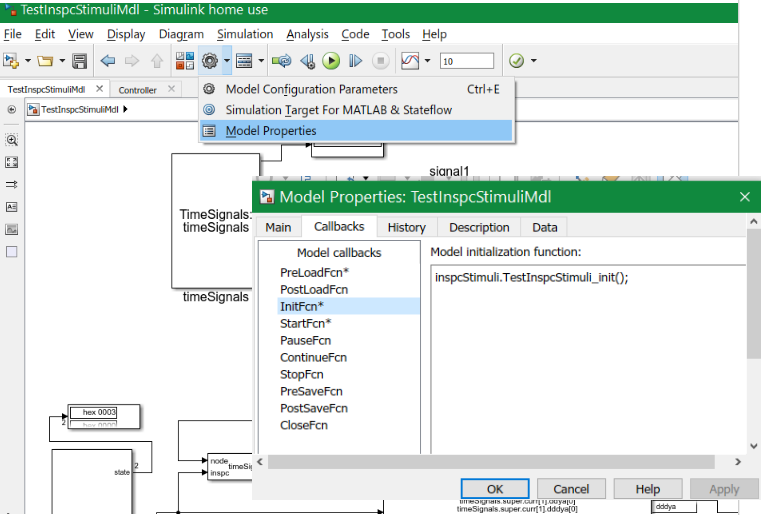The image size is (765, 515).
Task: Click the New Model toolbar icon
Action: [x=11, y=61]
